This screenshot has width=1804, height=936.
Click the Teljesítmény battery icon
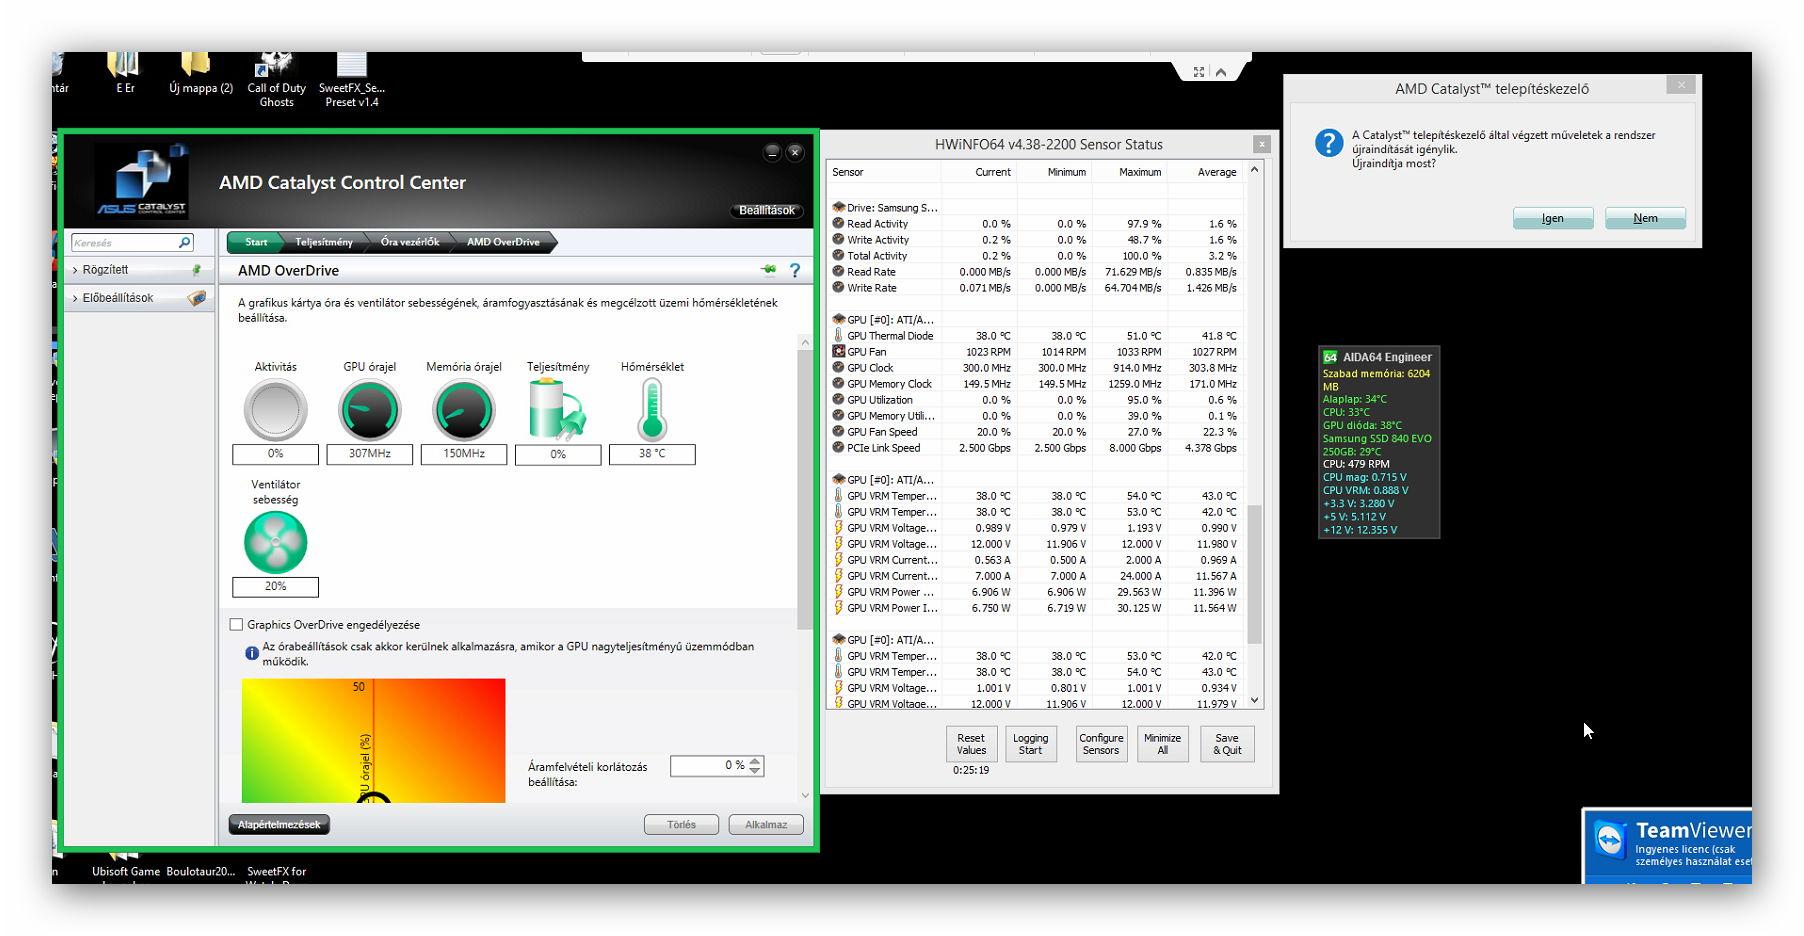[x=557, y=410]
